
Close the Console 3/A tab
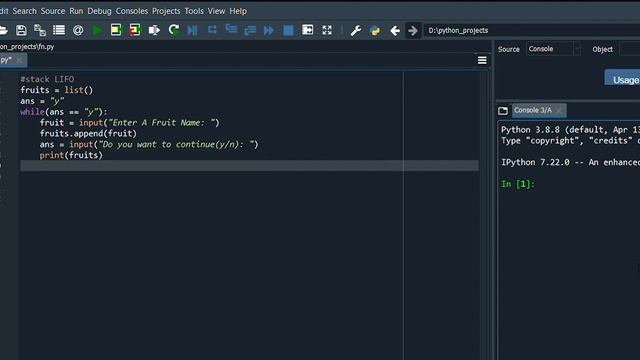[x=559, y=111]
